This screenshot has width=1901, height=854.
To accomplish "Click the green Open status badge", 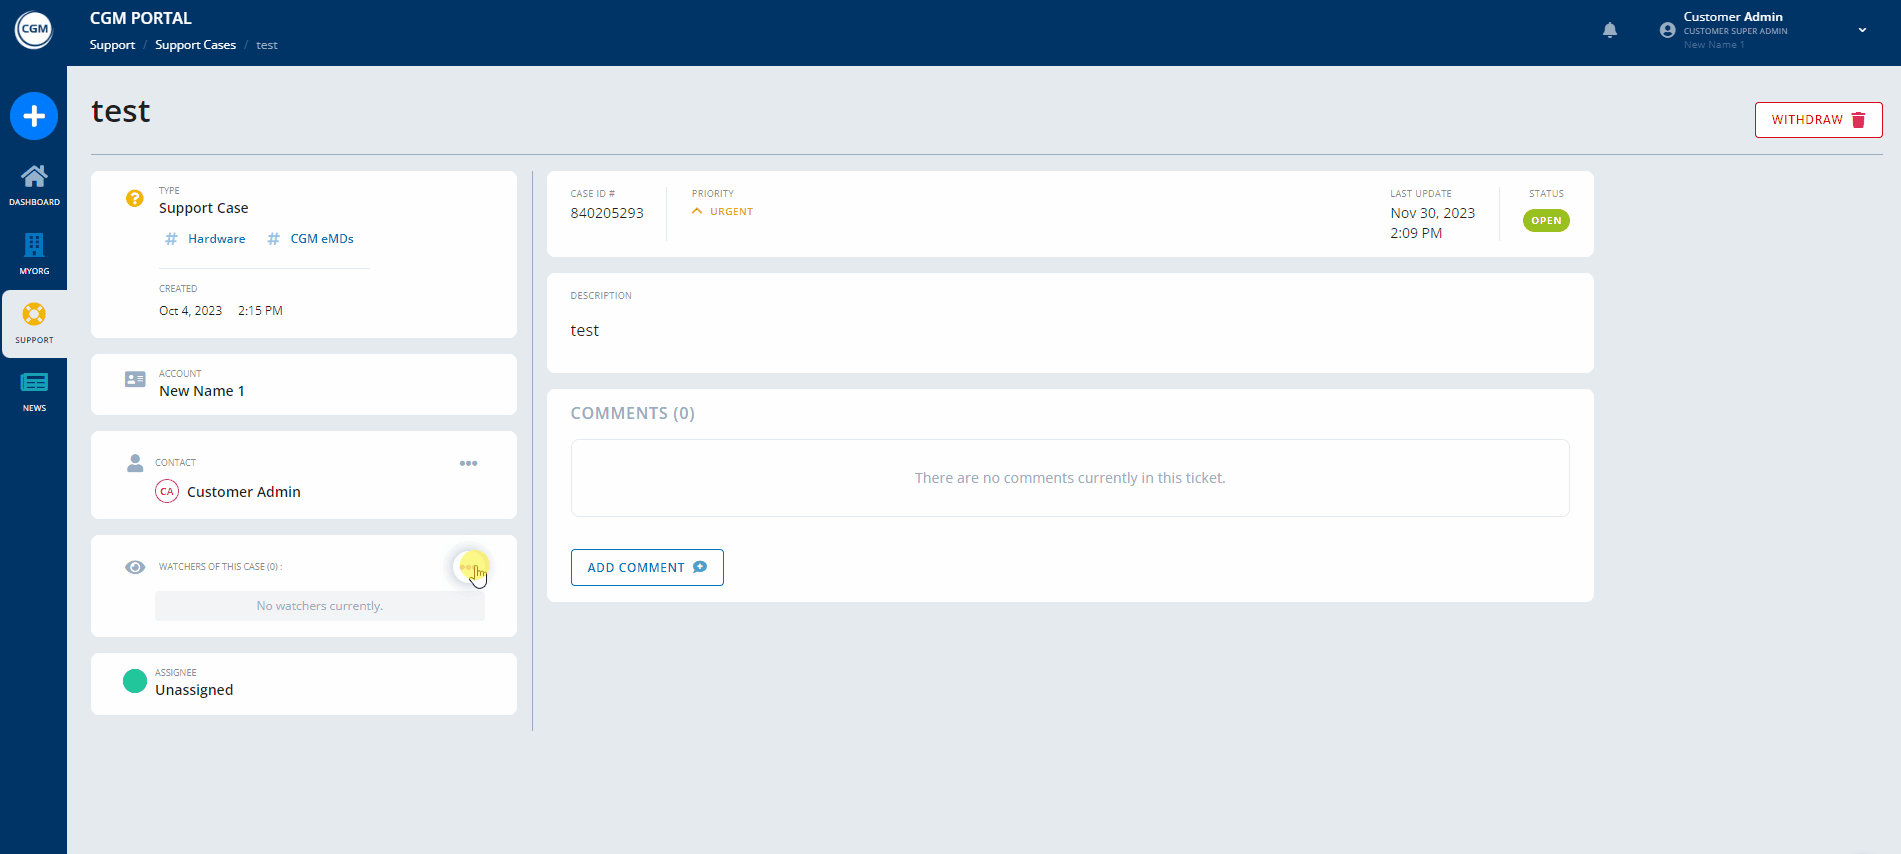I will click(1545, 221).
